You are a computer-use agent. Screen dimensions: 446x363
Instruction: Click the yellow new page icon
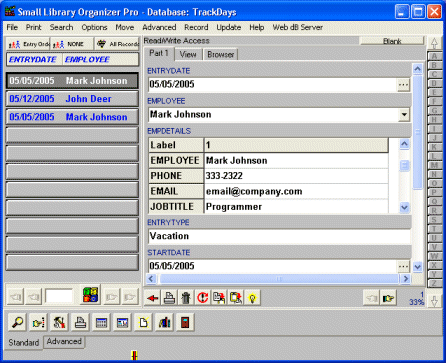[x=143, y=322]
